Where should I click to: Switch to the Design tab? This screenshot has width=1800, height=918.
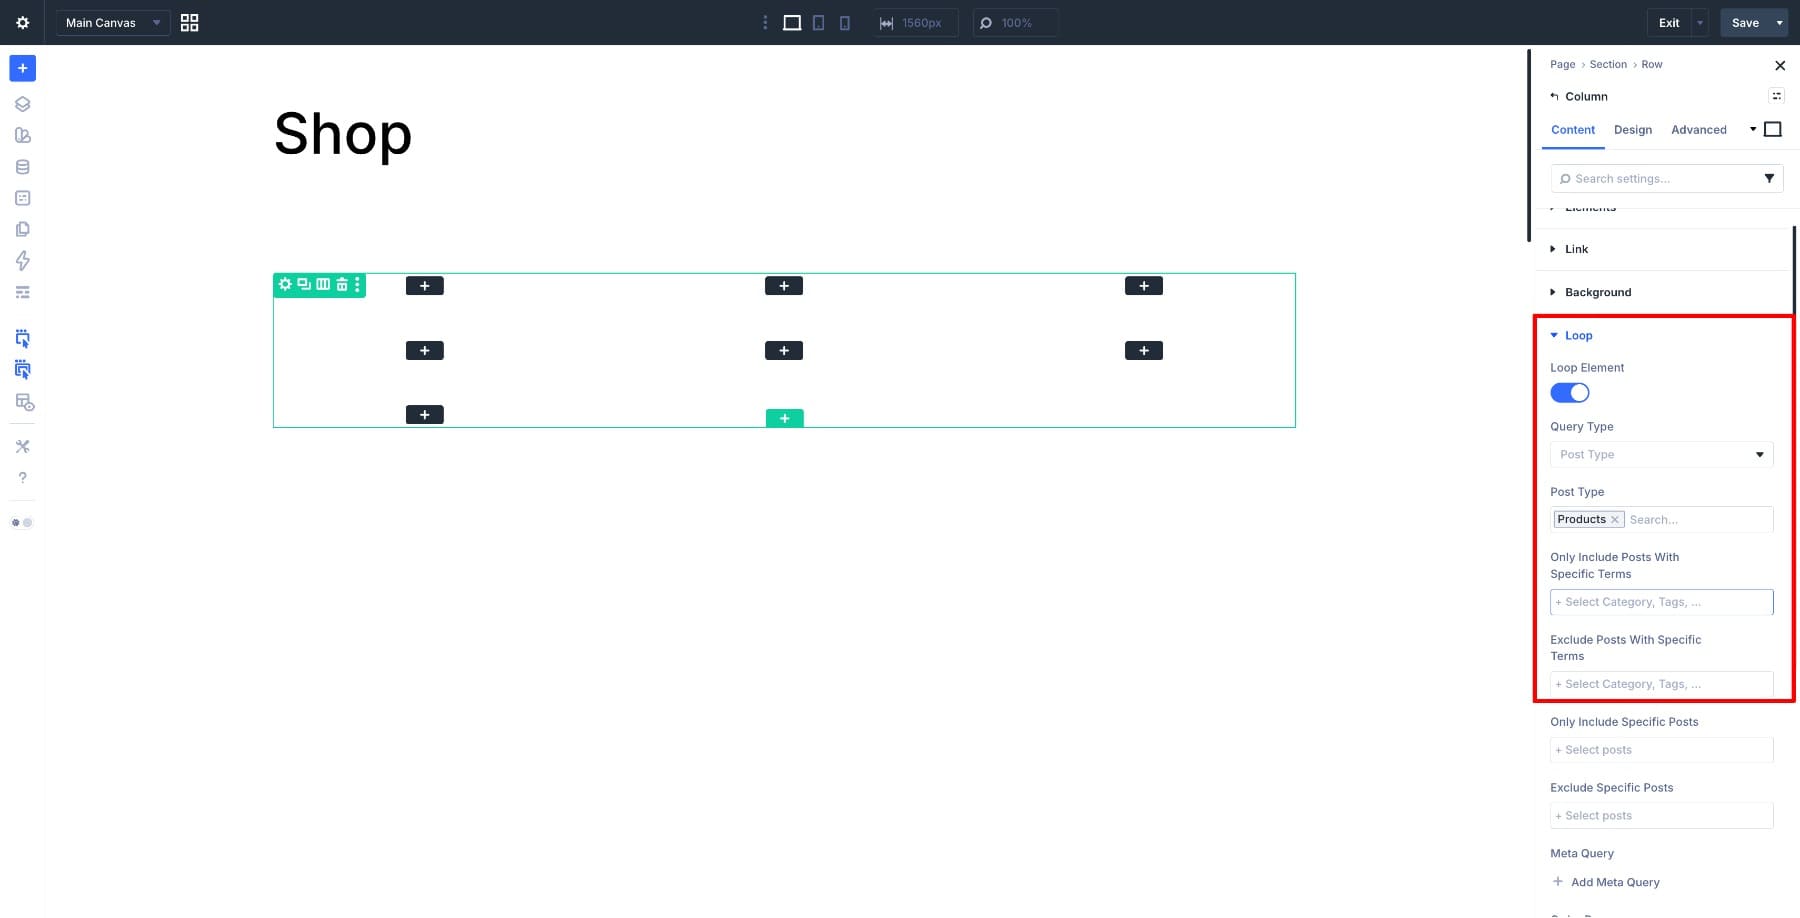[x=1632, y=130]
